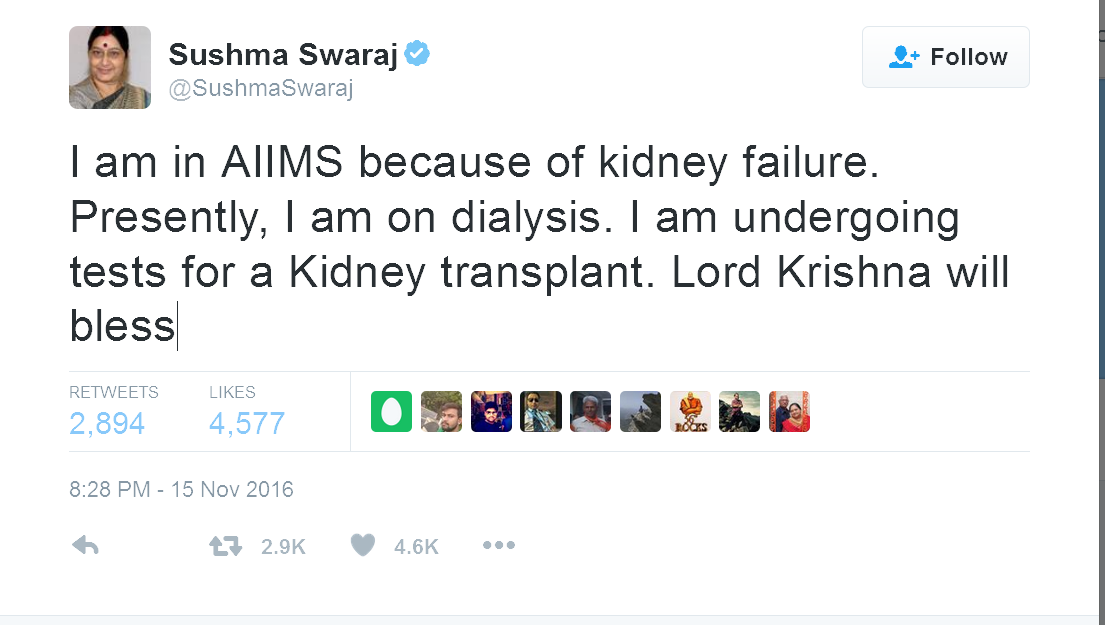
Task: Click the green egg default avatar
Action: pos(391,411)
